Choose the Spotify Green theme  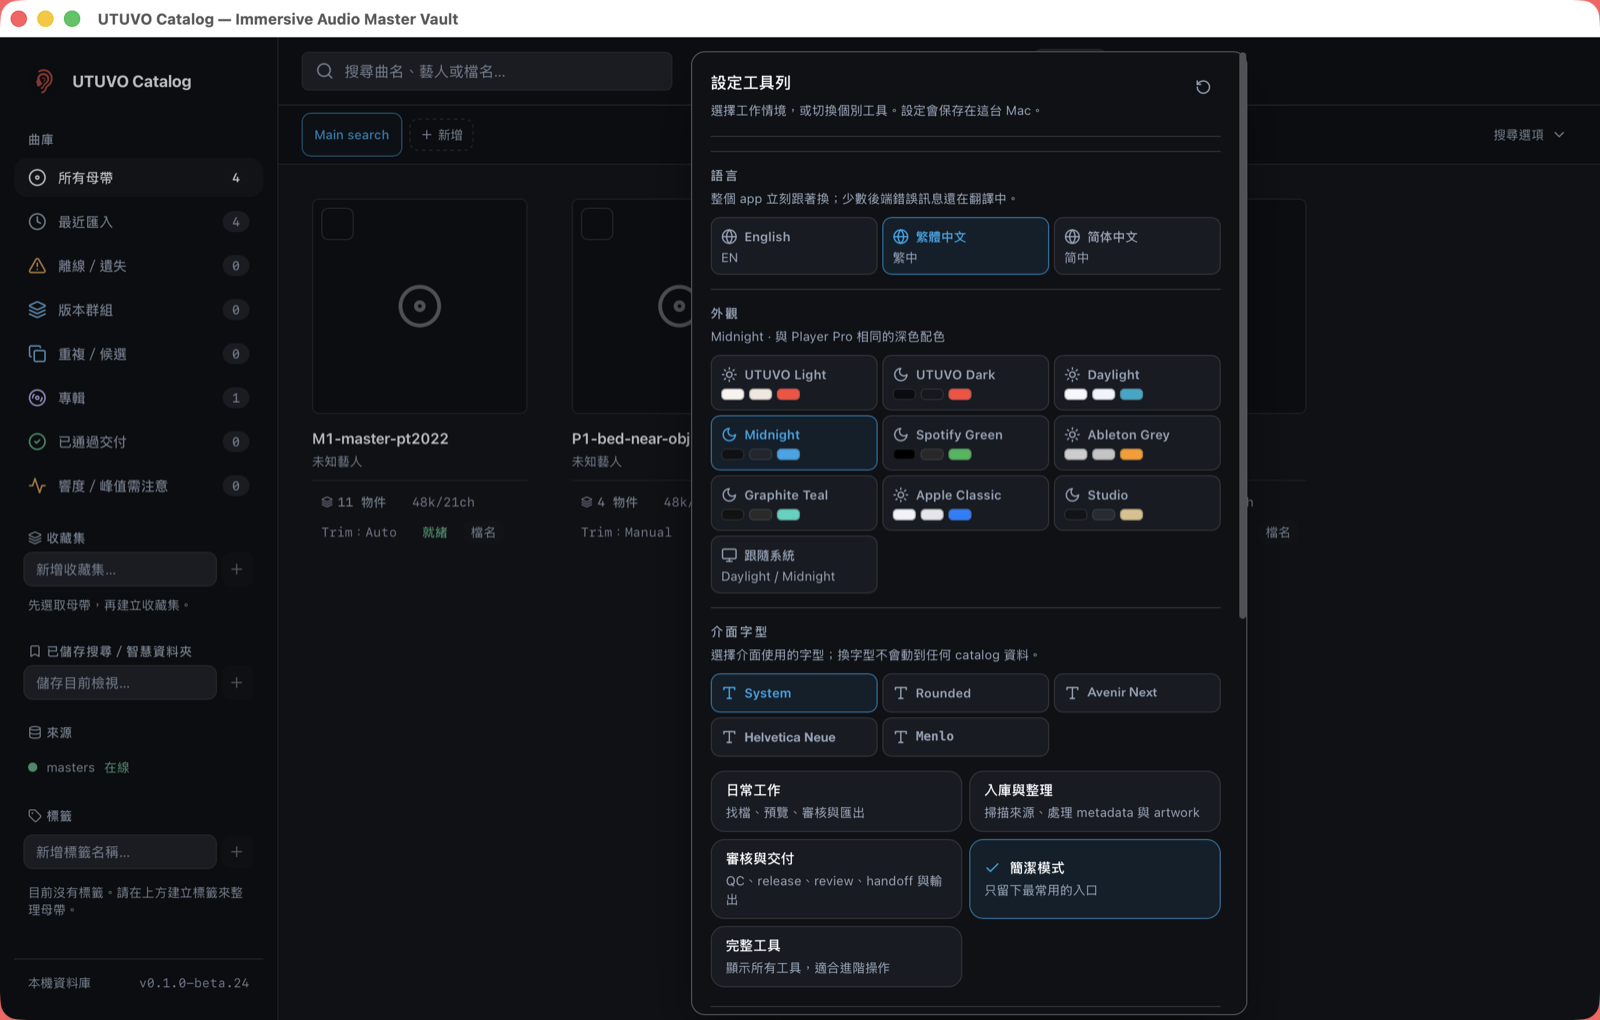[x=965, y=443]
